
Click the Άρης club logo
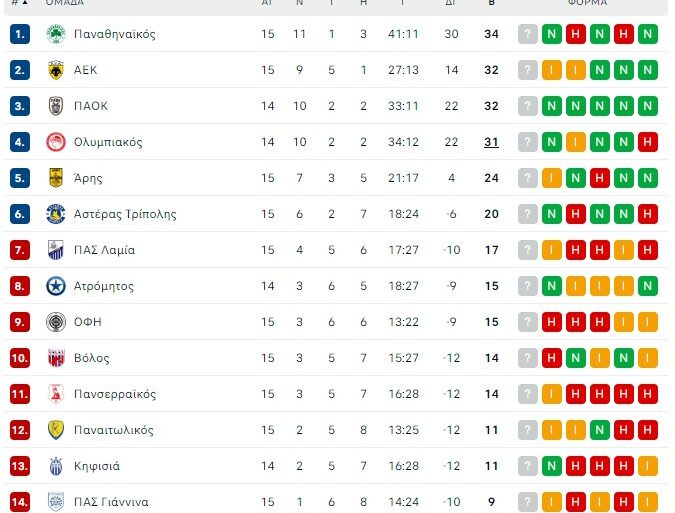[x=55, y=178]
